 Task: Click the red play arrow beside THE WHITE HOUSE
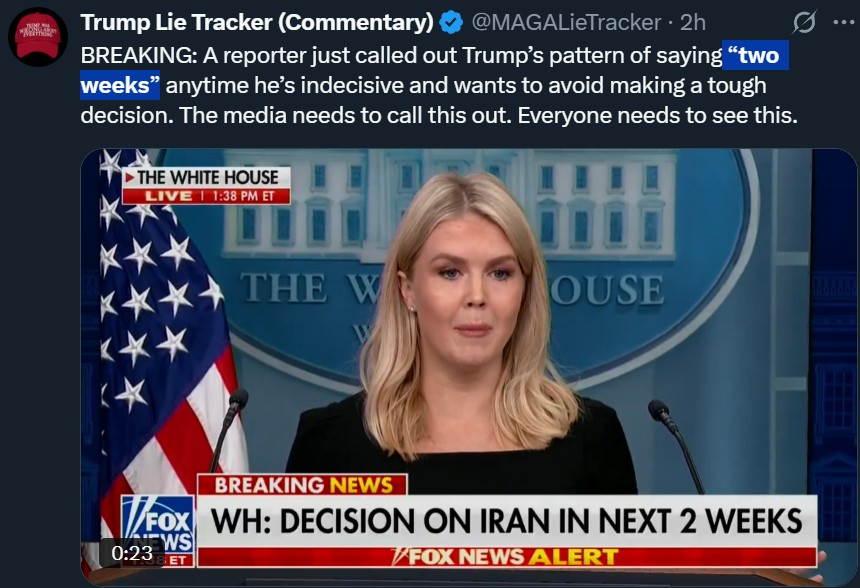coord(129,177)
